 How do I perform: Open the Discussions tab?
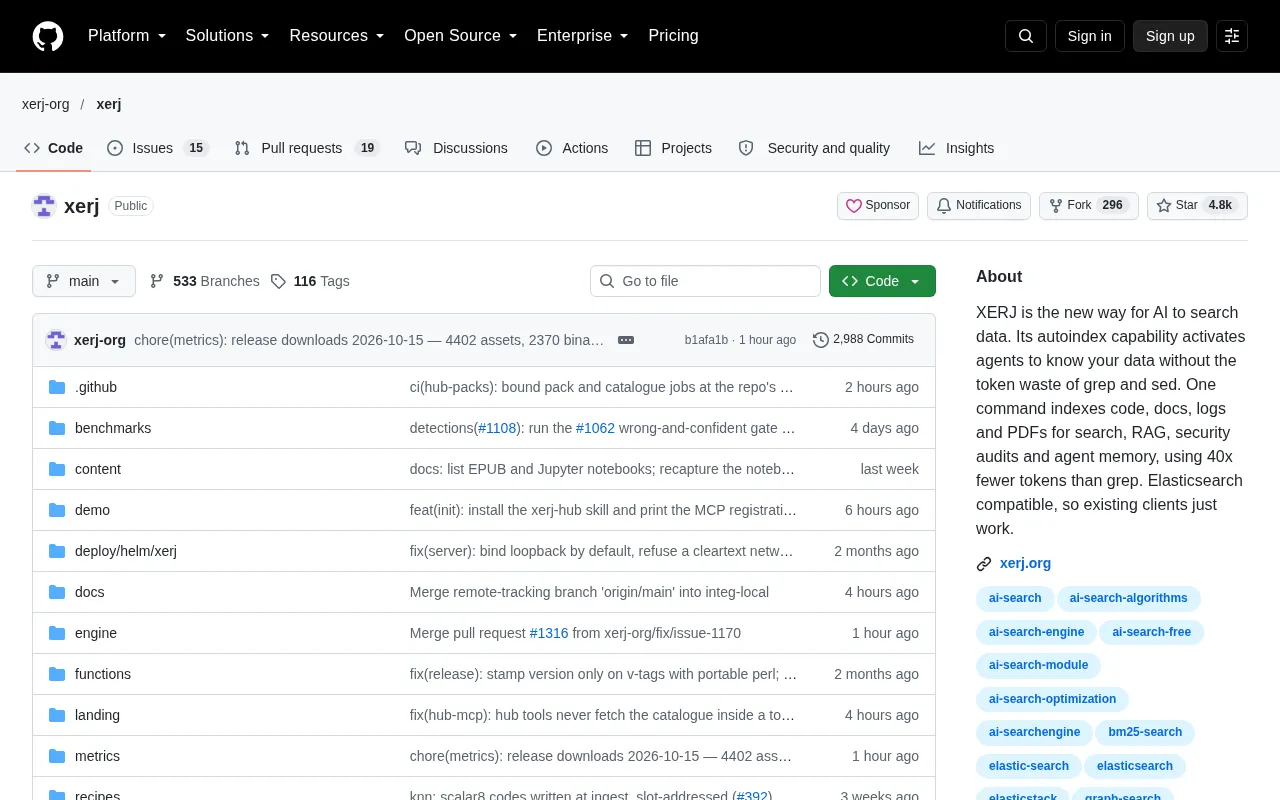(456, 148)
